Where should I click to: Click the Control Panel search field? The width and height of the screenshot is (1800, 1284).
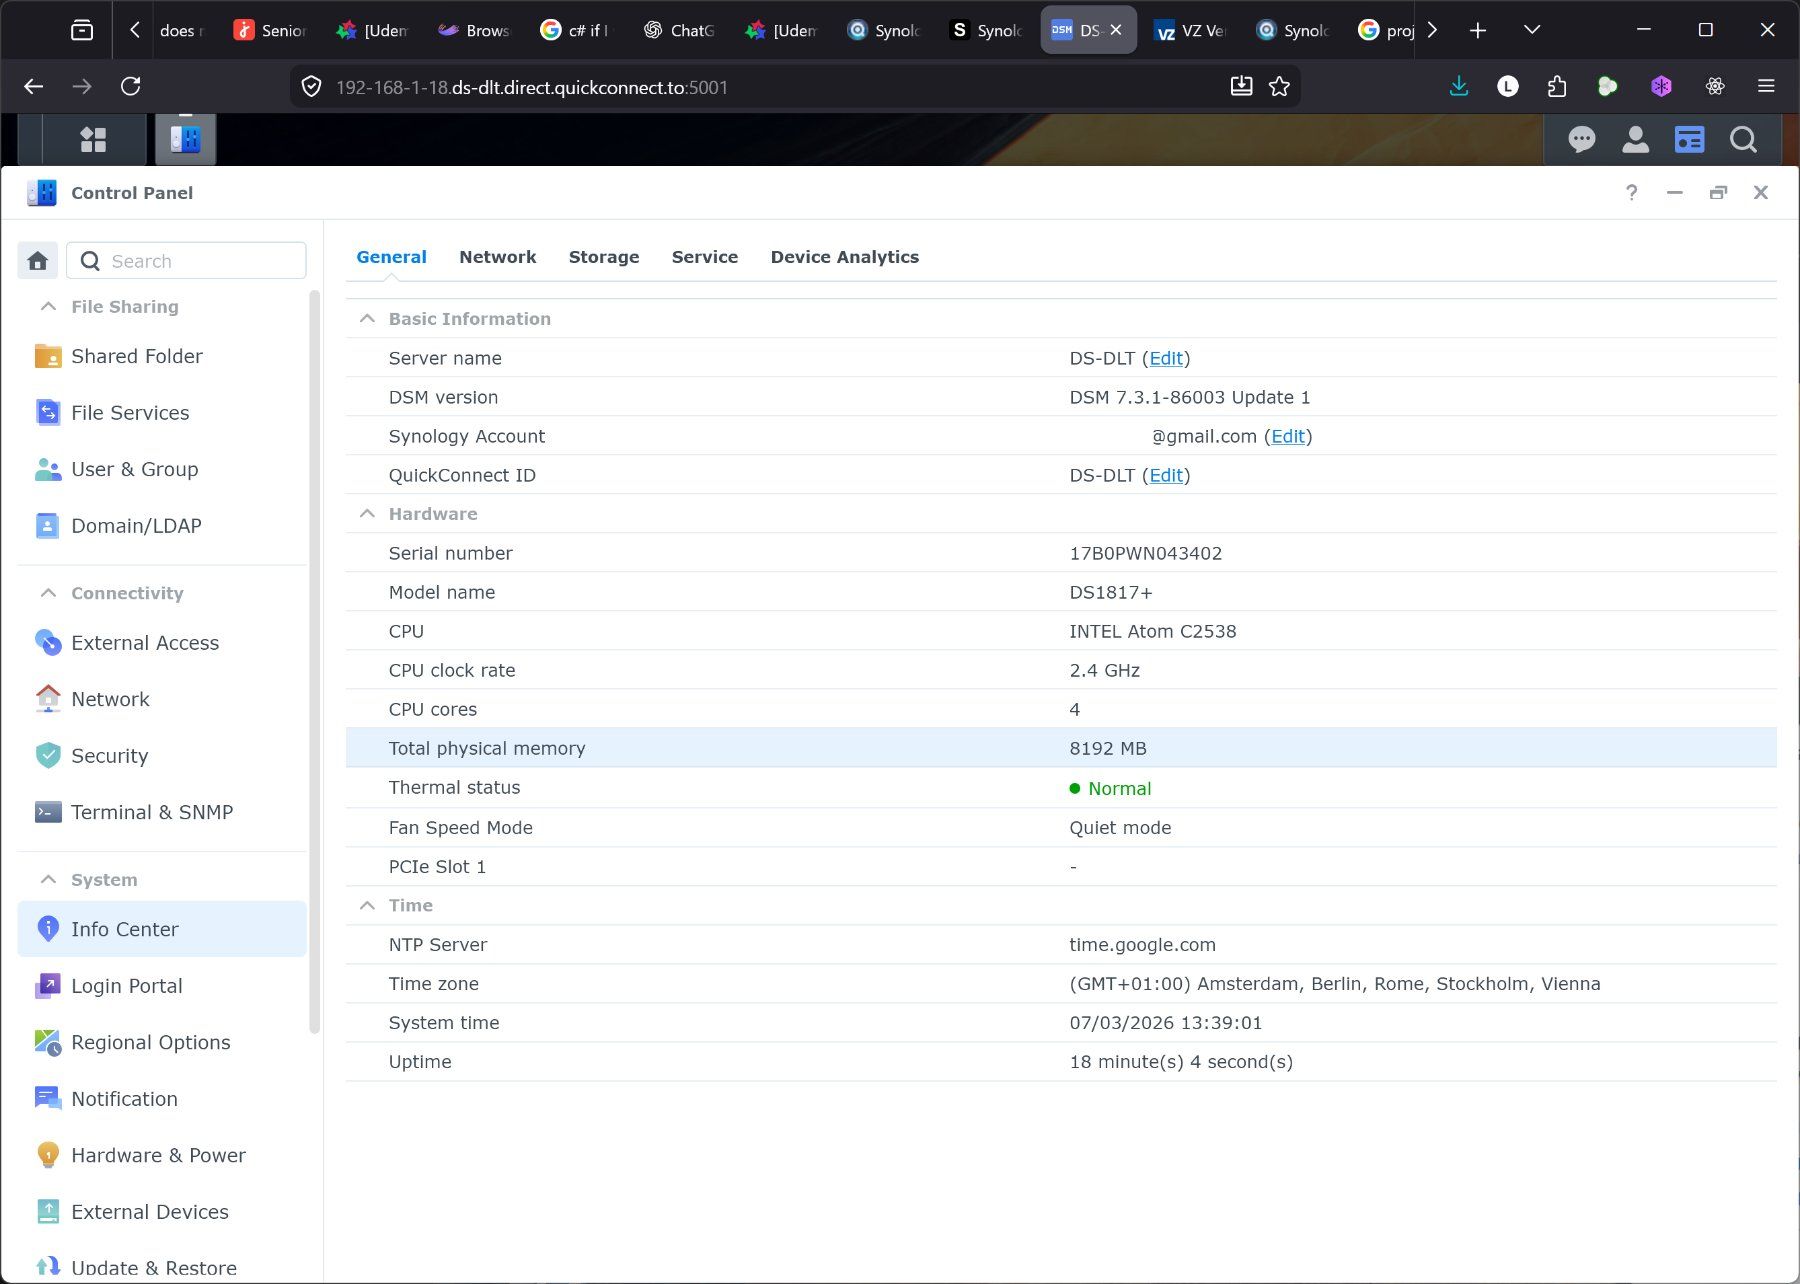(x=186, y=261)
